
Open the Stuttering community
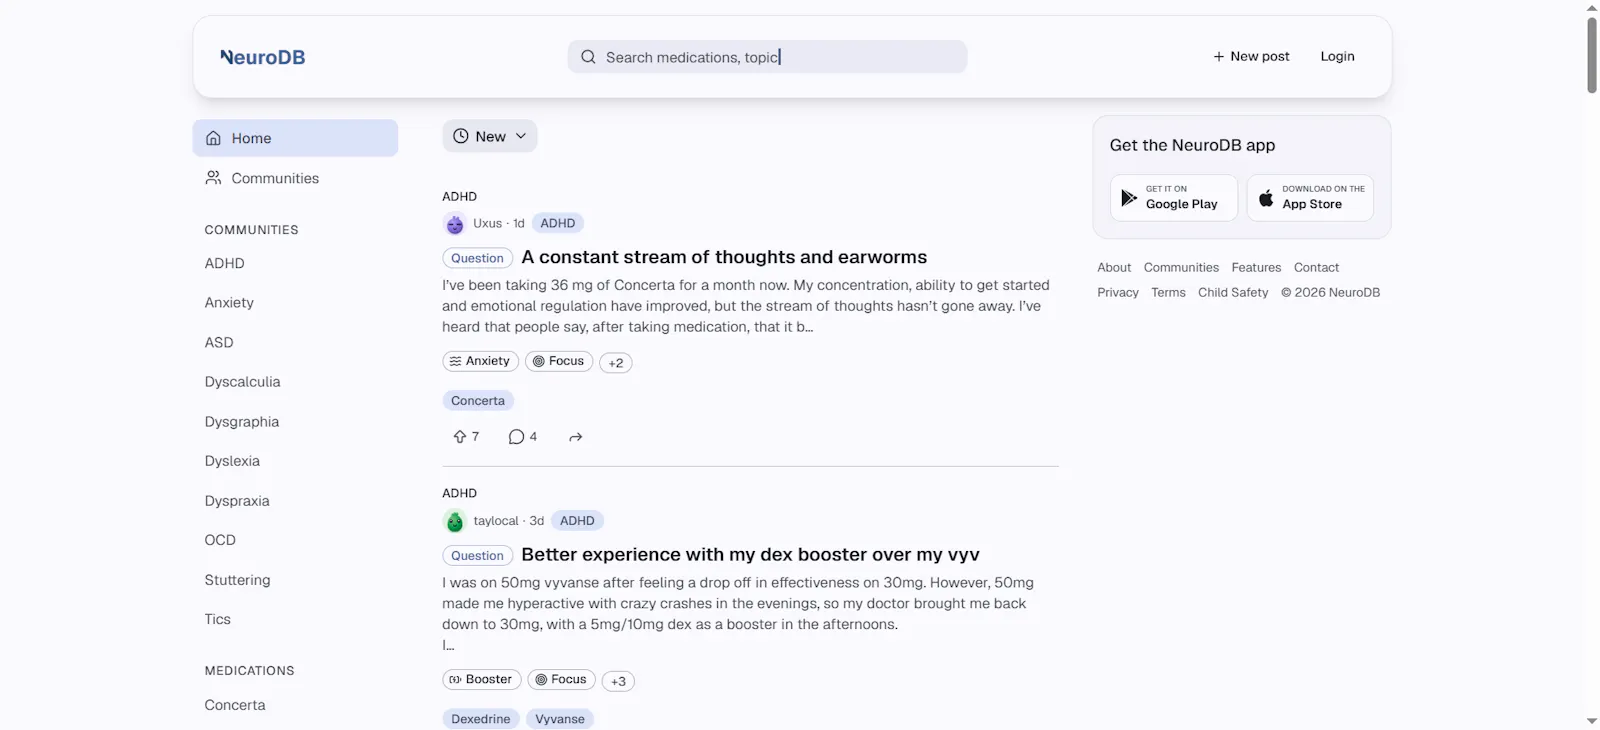237,580
